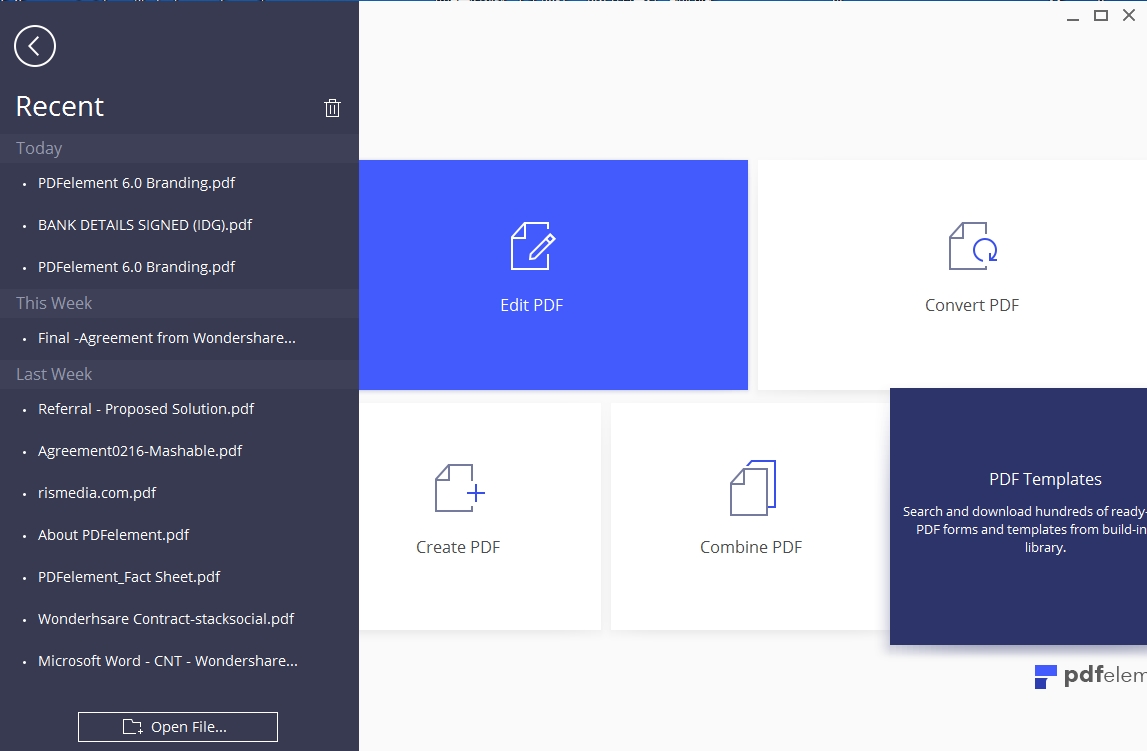Click the Open File... button text
Viewport: 1147px width, 751px height.
[189, 727]
